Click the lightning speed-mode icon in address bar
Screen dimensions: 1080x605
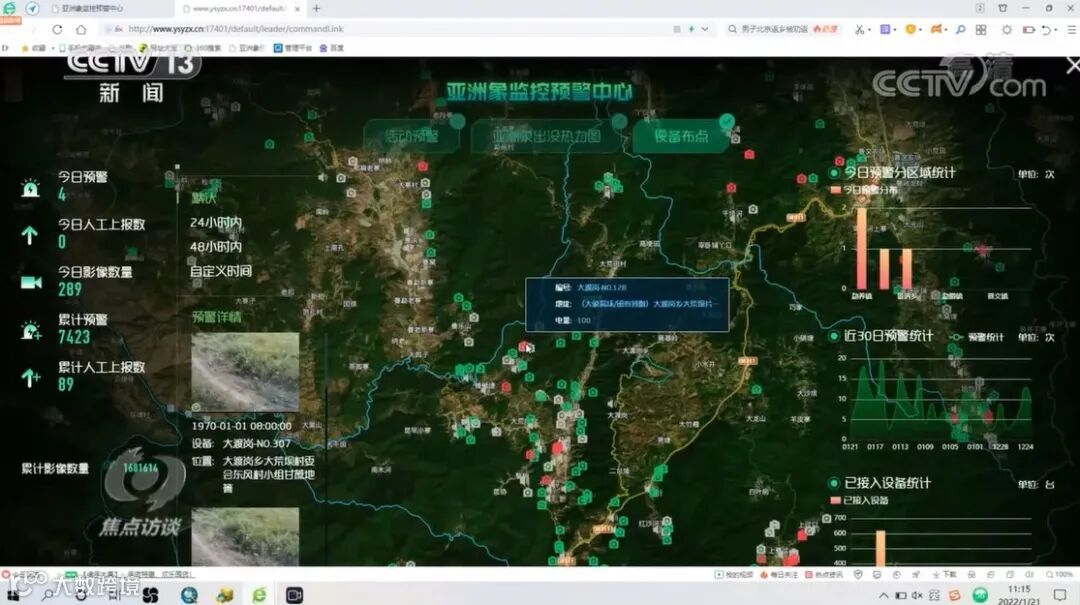click(x=691, y=29)
